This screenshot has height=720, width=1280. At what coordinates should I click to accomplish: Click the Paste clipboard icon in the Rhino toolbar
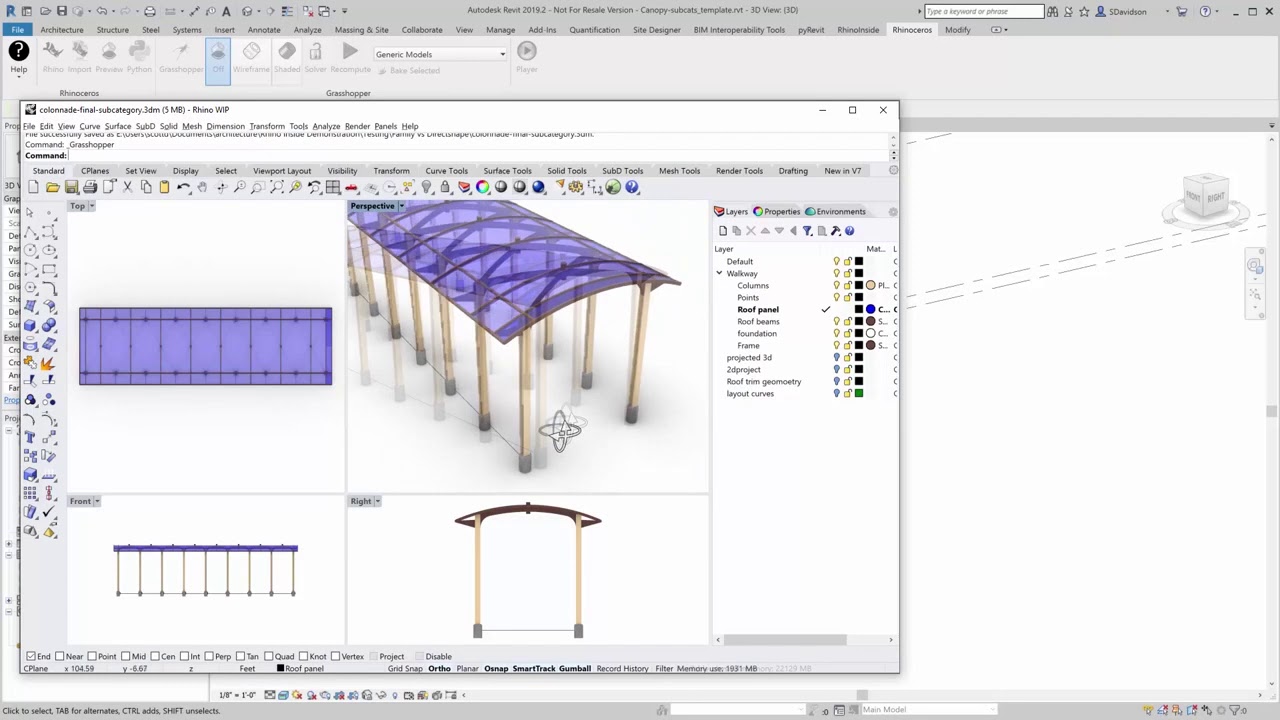(164, 187)
